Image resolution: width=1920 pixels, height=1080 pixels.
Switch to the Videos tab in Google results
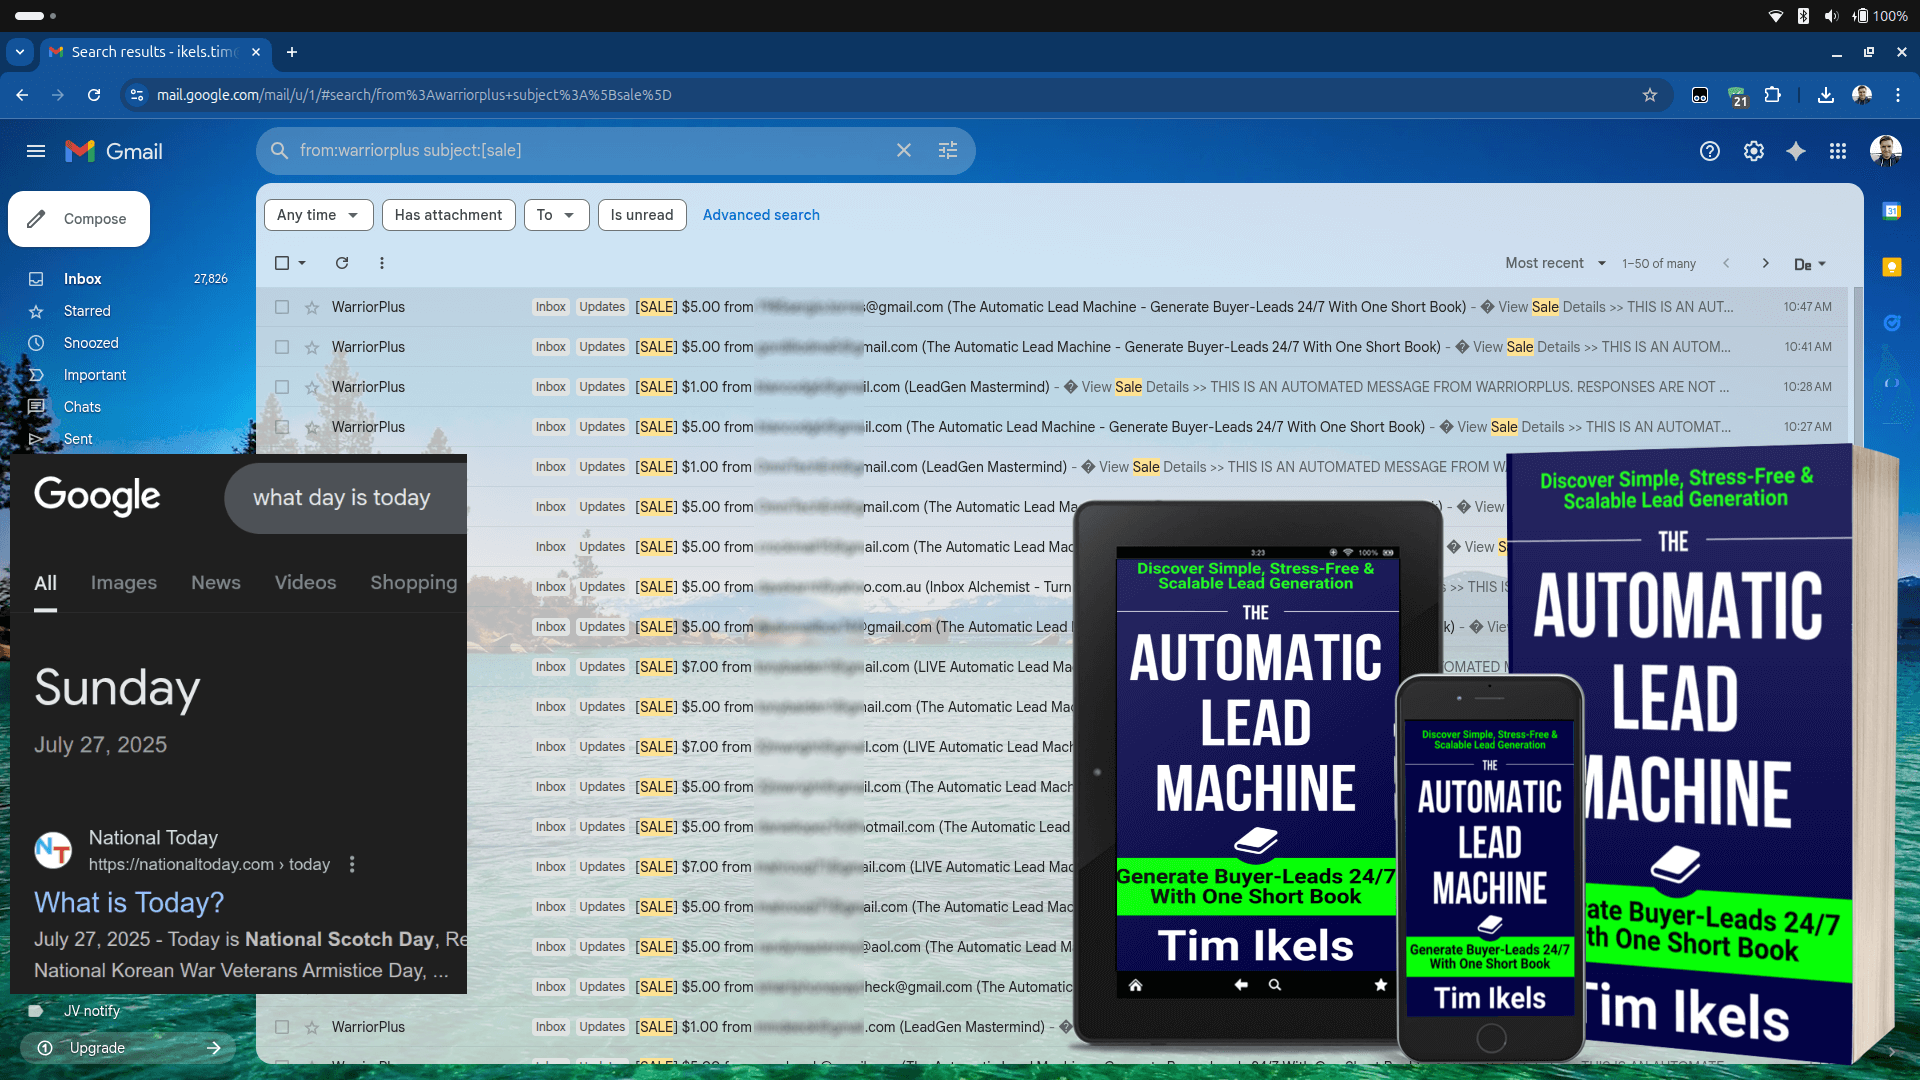[306, 582]
